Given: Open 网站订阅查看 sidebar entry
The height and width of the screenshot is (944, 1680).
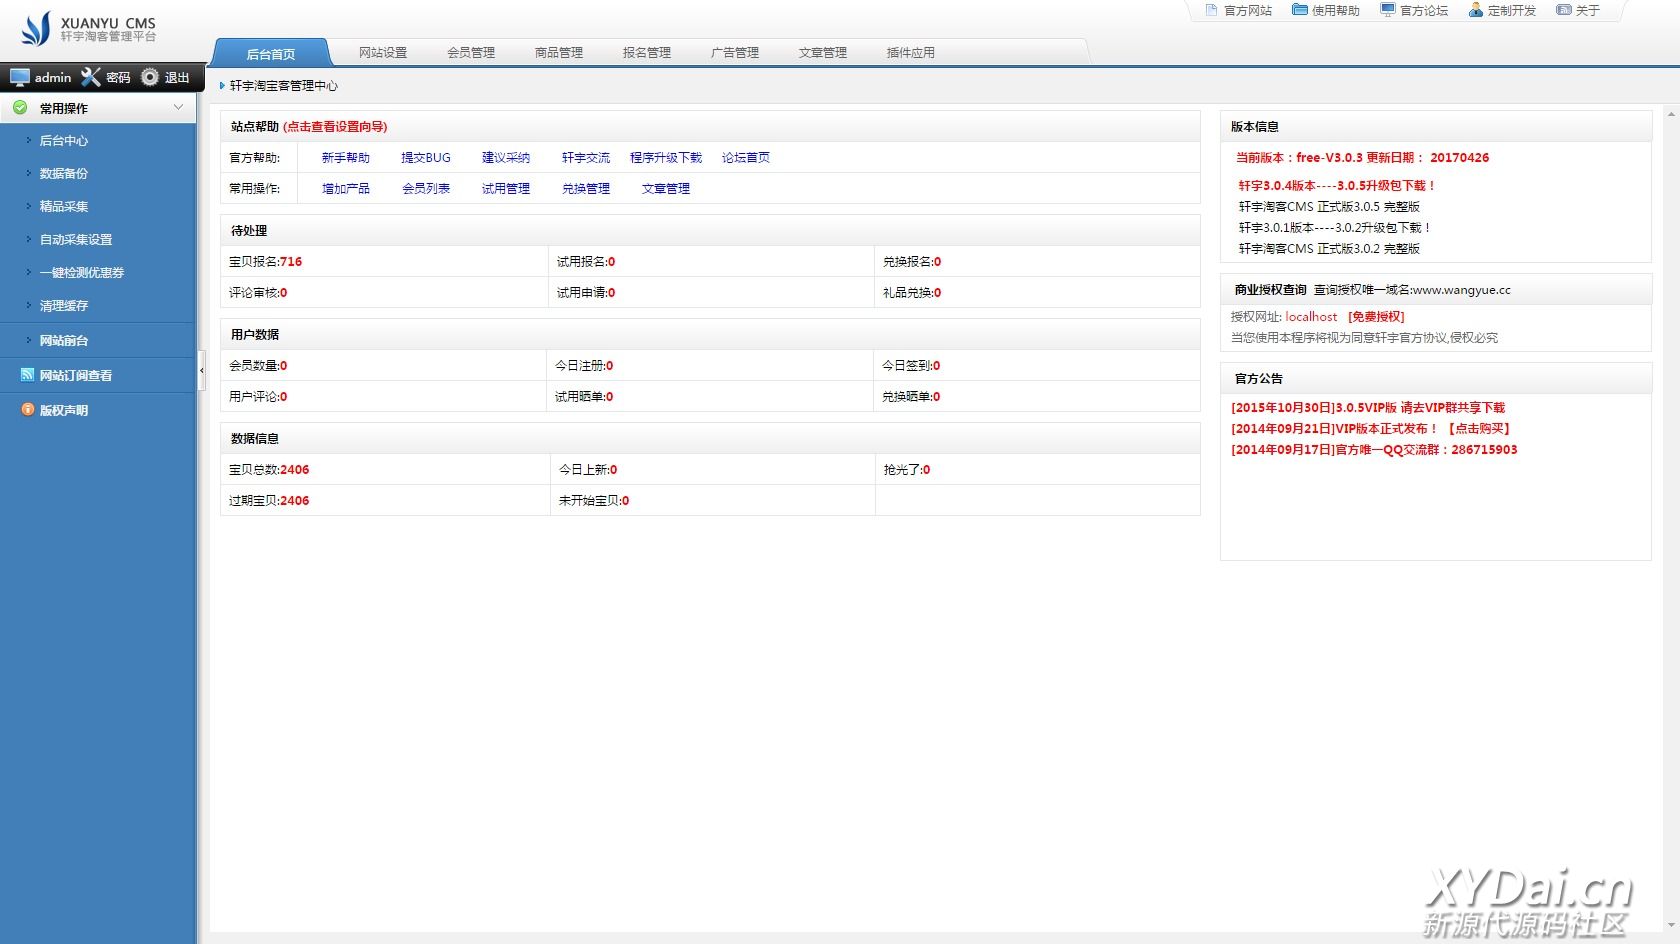Looking at the screenshot, I should (76, 376).
